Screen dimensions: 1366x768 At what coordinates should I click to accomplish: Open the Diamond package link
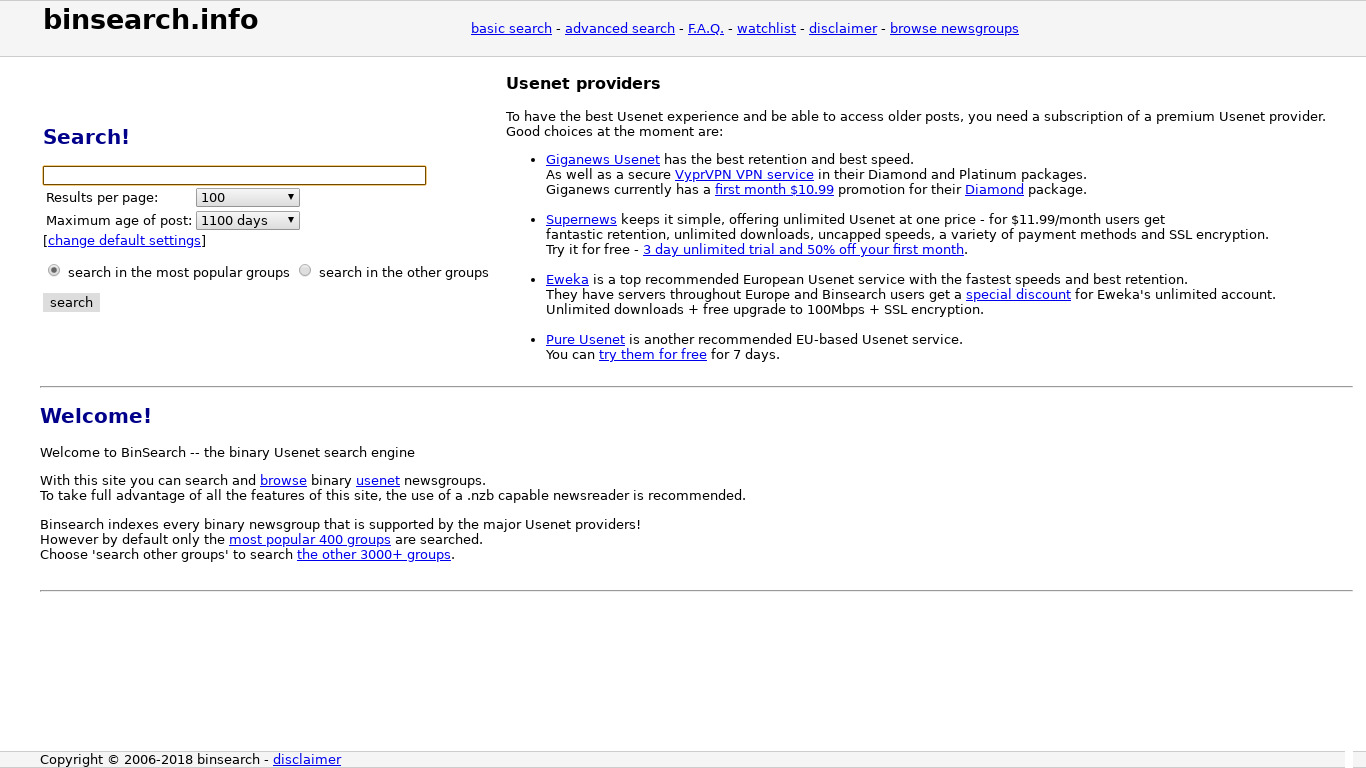pyautogui.click(x=994, y=190)
